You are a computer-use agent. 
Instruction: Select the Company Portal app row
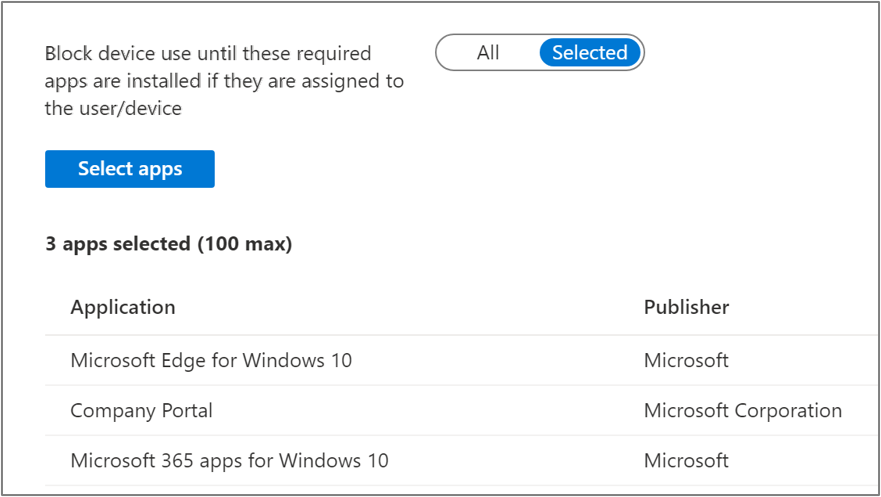pos(141,410)
